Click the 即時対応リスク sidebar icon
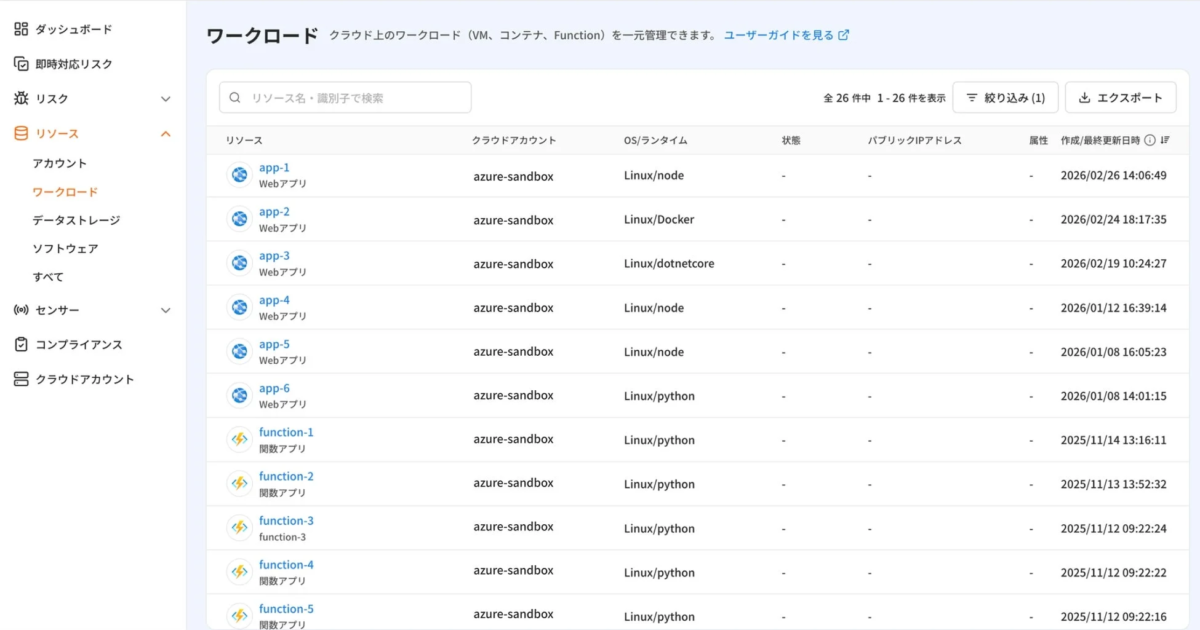 [21, 64]
